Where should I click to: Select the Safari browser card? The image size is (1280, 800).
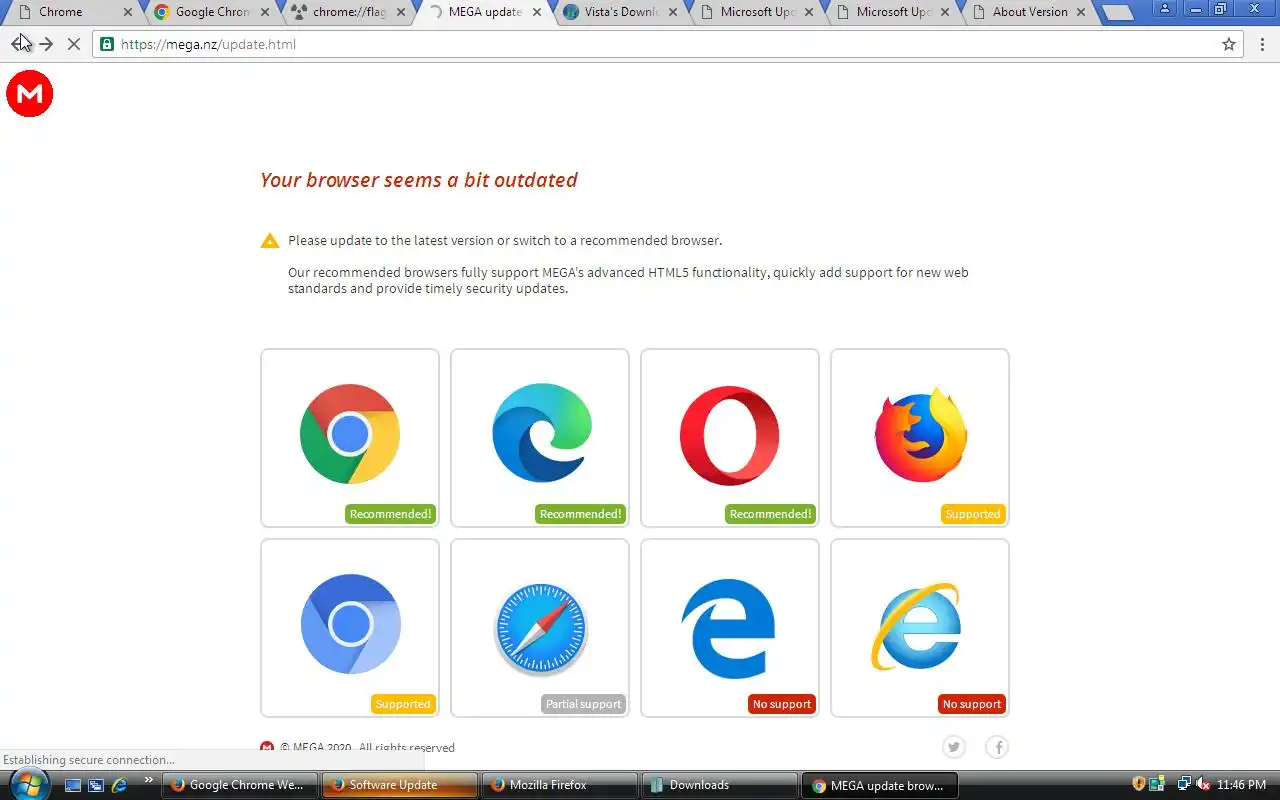point(540,628)
